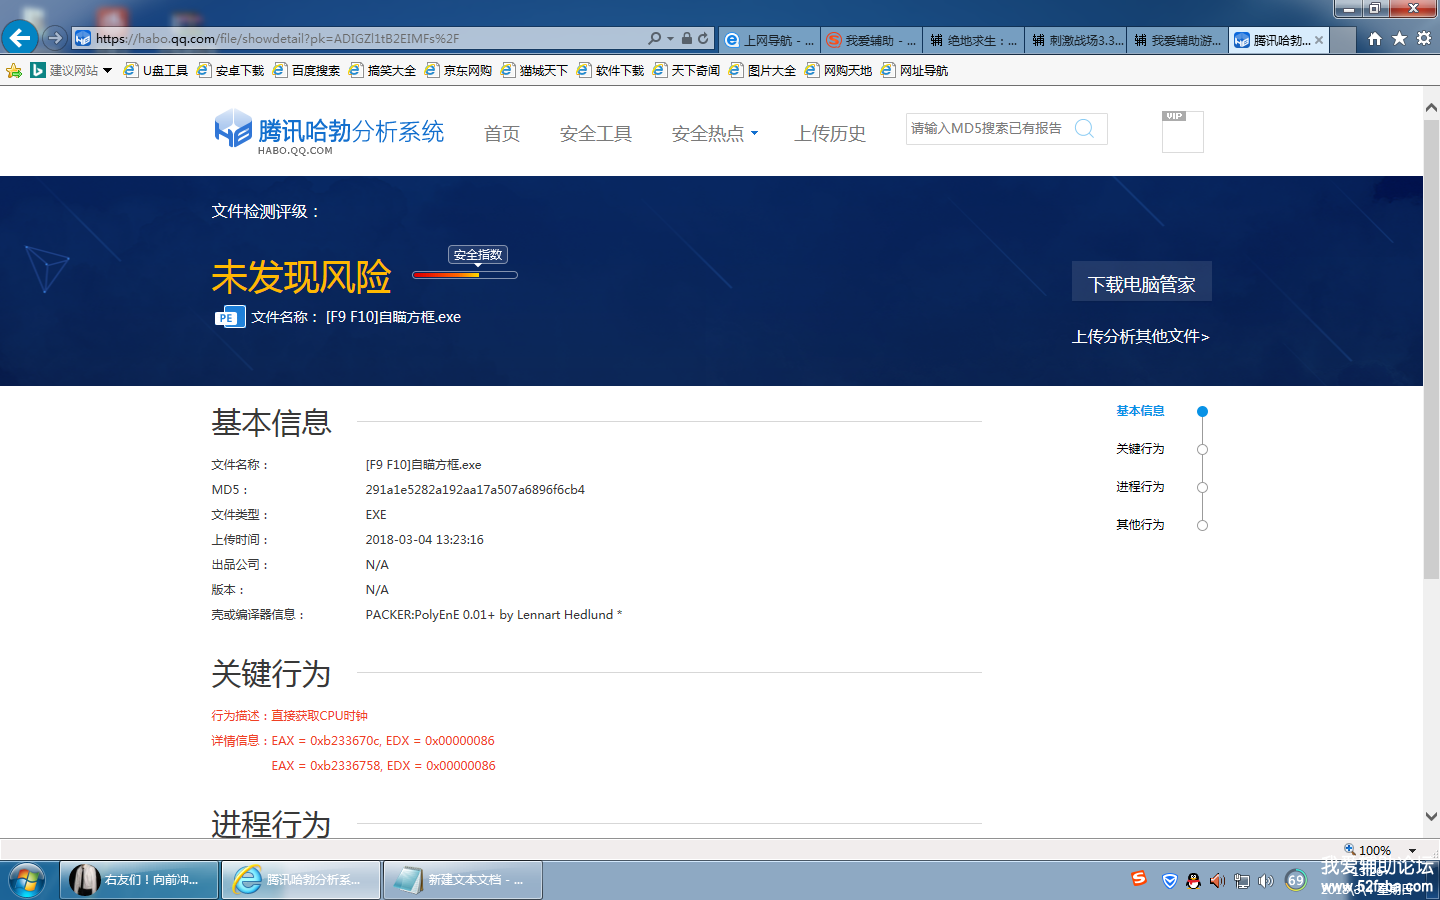Open favorites star icon in top right
The width and height of the screenshot is (1440, 900).
(x=1399, y=39)
